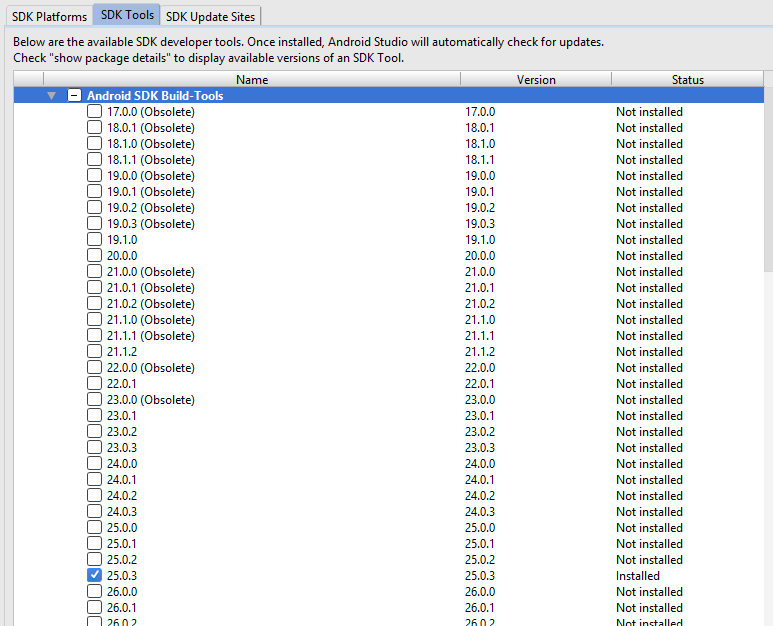Click the vertical scrollbar thumb
The width and height of the screenshot is (773, 626).
(x=769, y=180)
